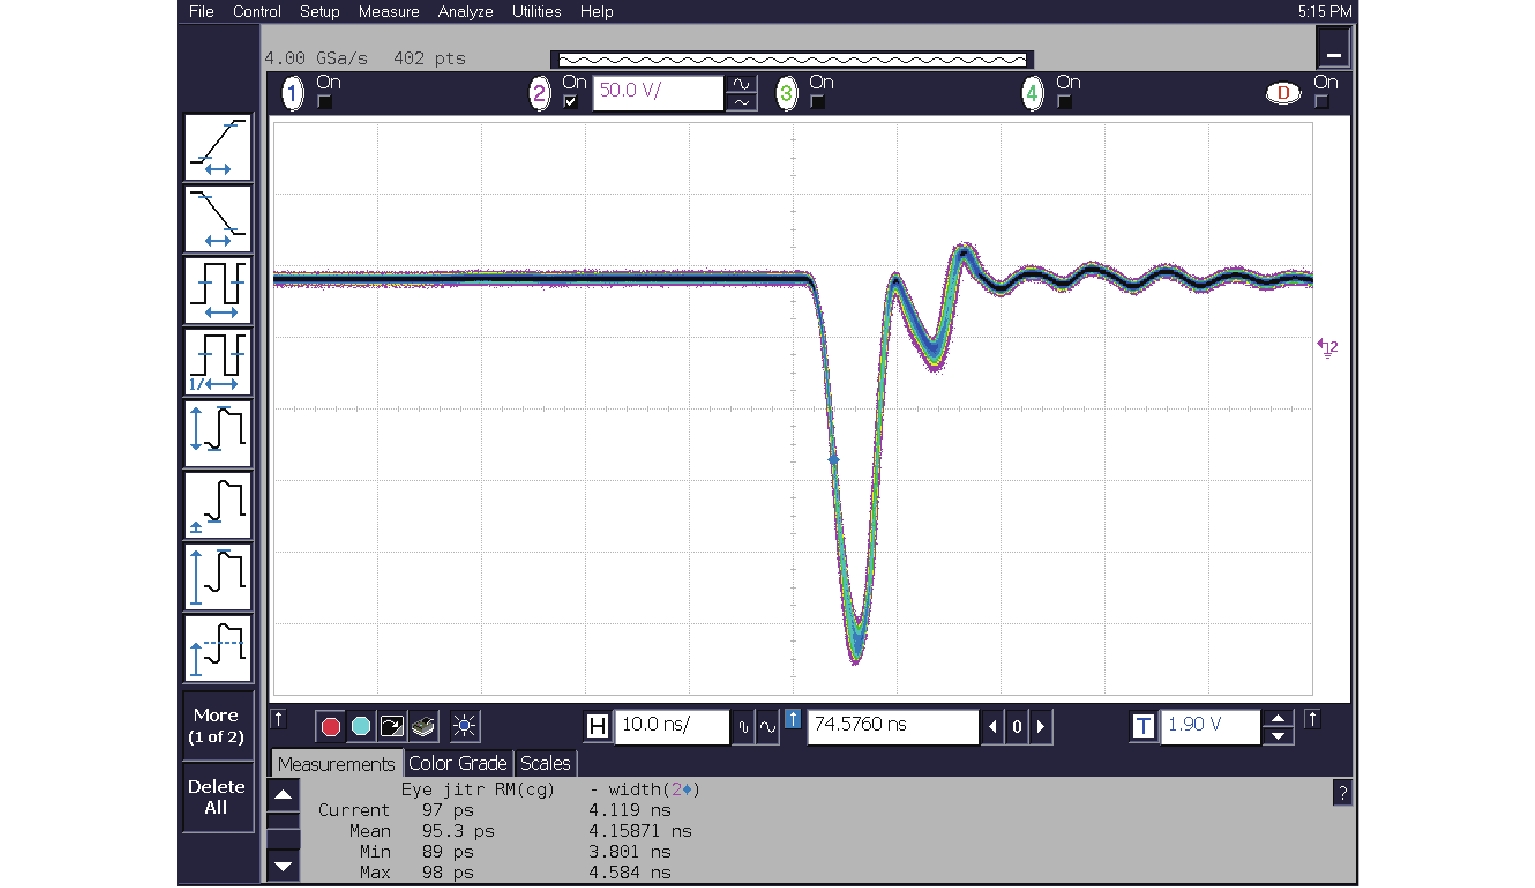Image resolution: width=1535 pixels, height=888 pixels.
Task: Select the rise time measurement icon
Action: point(218,147)
